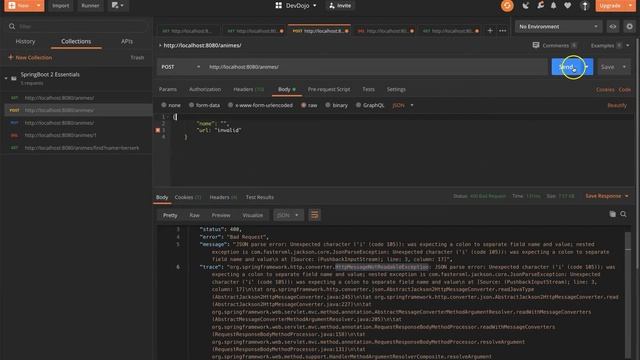Click the Cookies link
640x360 pixels.
pos(605,89)
